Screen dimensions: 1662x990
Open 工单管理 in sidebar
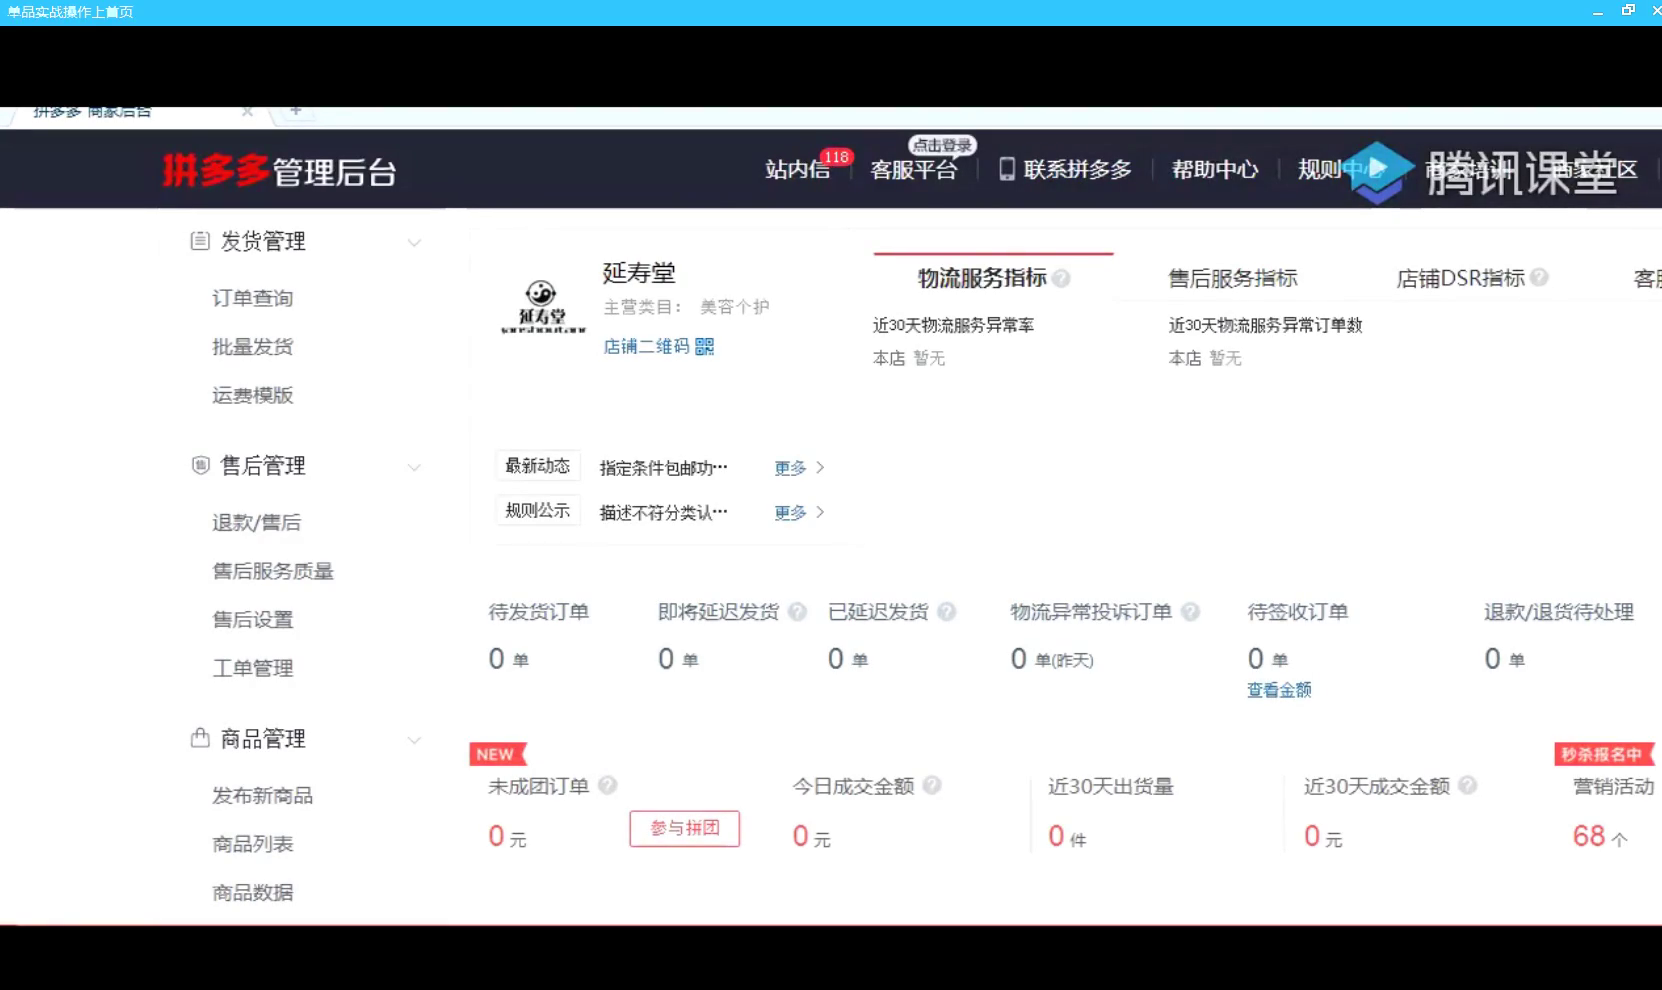(x=252, y=668)
